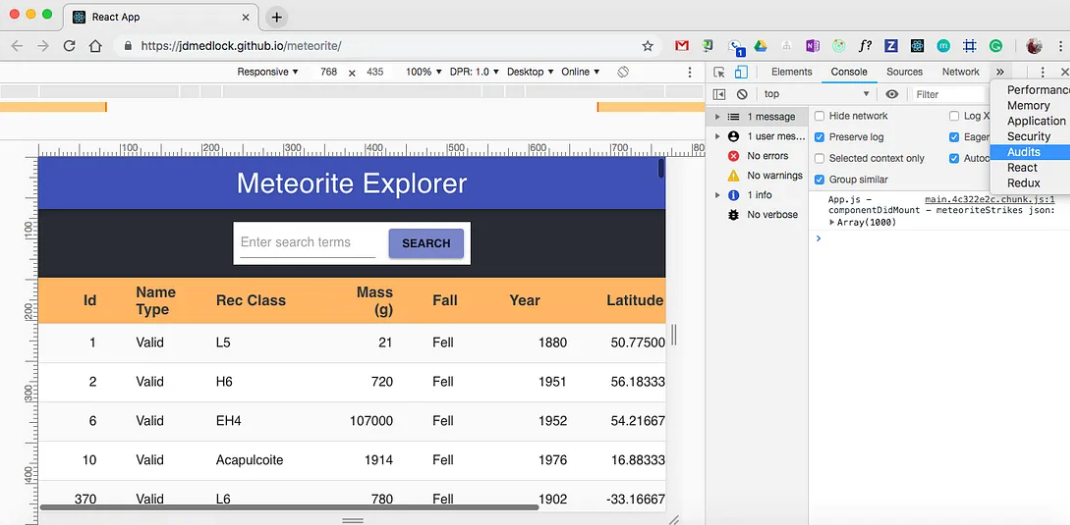Activate the inspect element picker
The width and height of the screenshot is (1070, 525).
[x=719, y=72]
